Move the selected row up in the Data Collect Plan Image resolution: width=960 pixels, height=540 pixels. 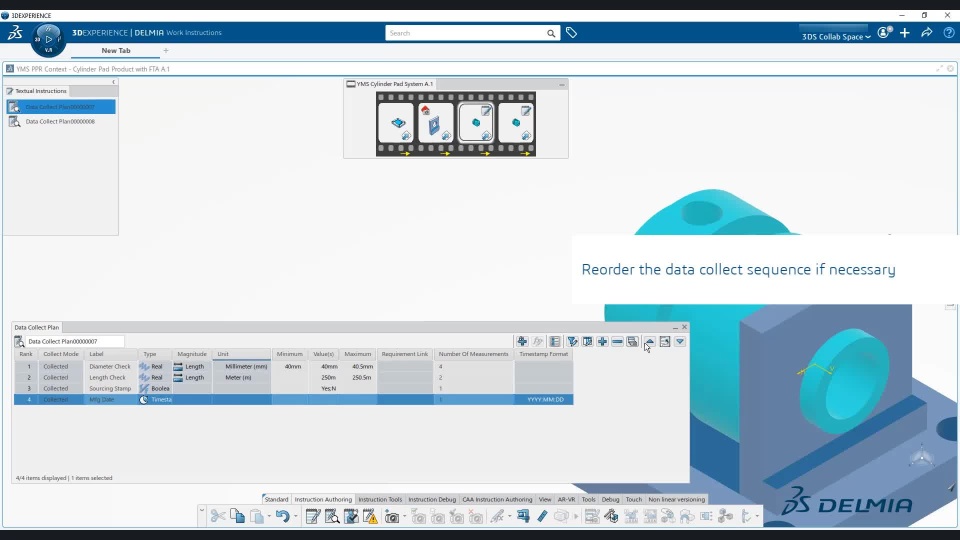(650, 342)
